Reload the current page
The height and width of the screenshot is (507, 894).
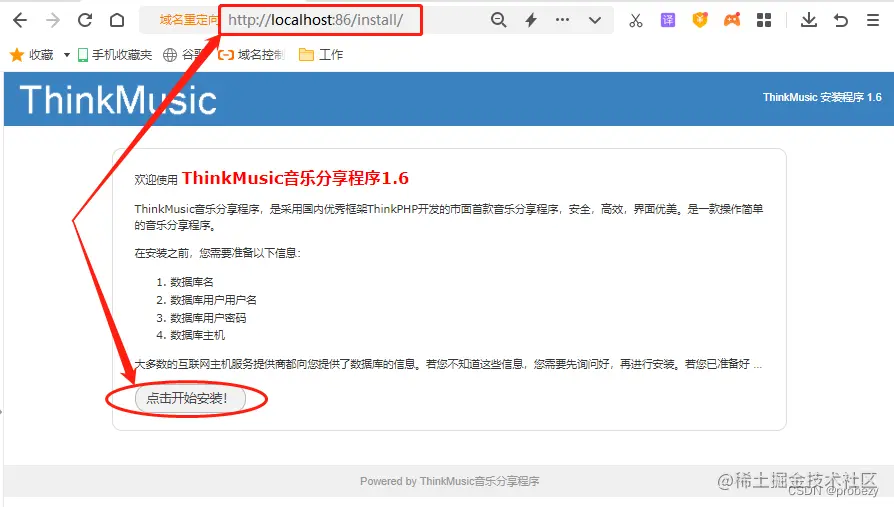point(85,21)
